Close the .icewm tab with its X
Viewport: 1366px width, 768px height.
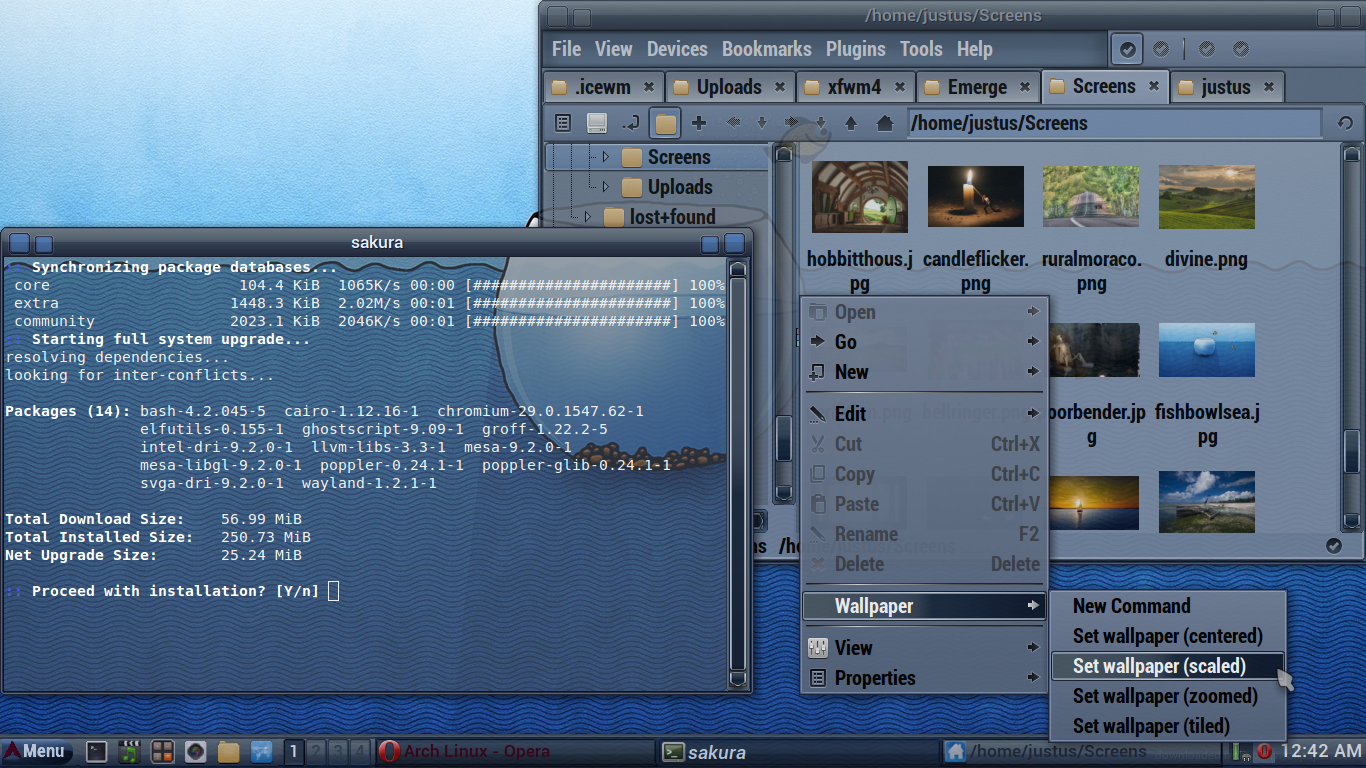tap(649, 87)
